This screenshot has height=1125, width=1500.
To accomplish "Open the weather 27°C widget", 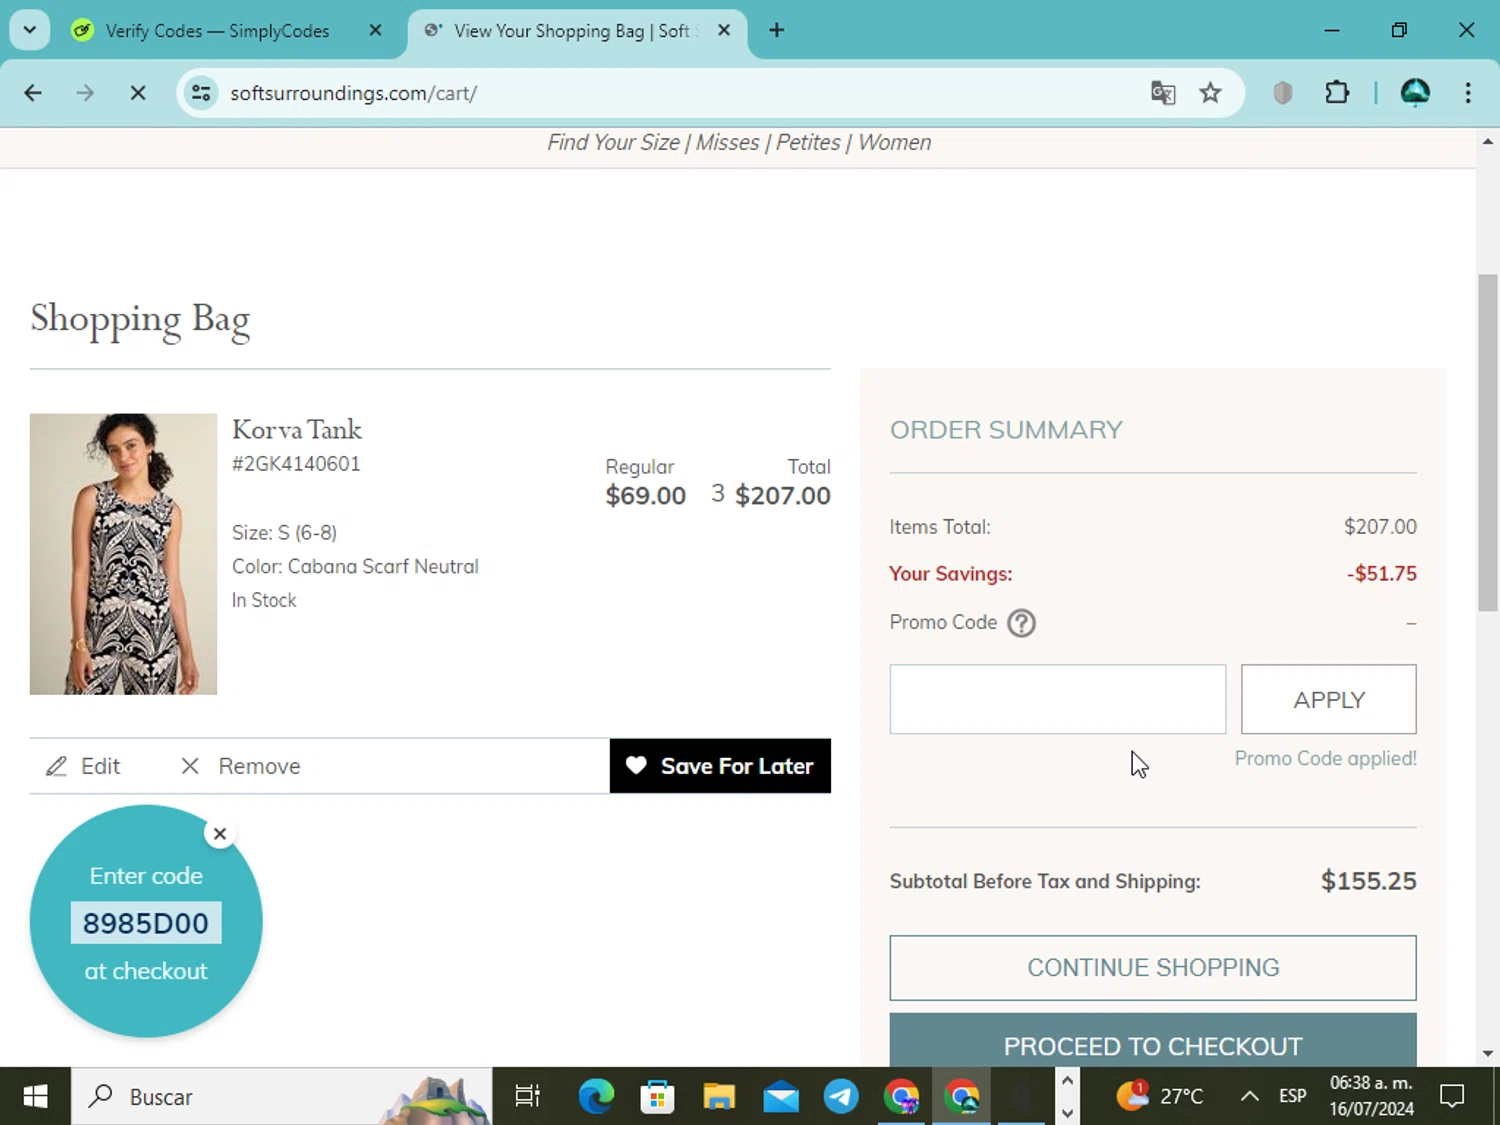I will pos(1160,1097).
